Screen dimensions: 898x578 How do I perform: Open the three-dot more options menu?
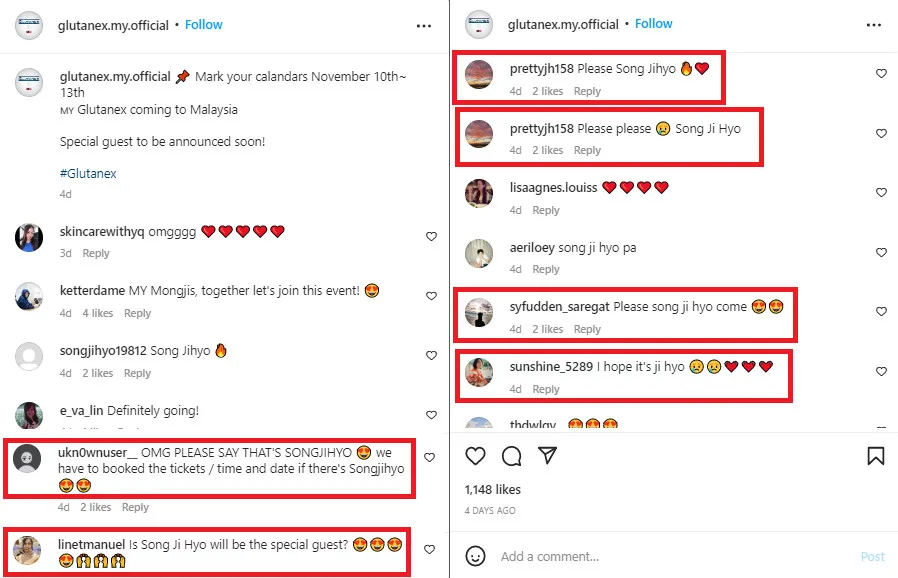tap(424, 25)
